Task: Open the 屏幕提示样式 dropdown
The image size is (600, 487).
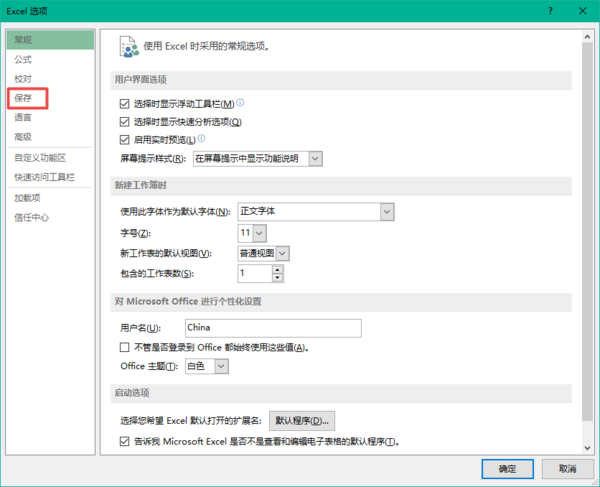Action: click(315, 158)
